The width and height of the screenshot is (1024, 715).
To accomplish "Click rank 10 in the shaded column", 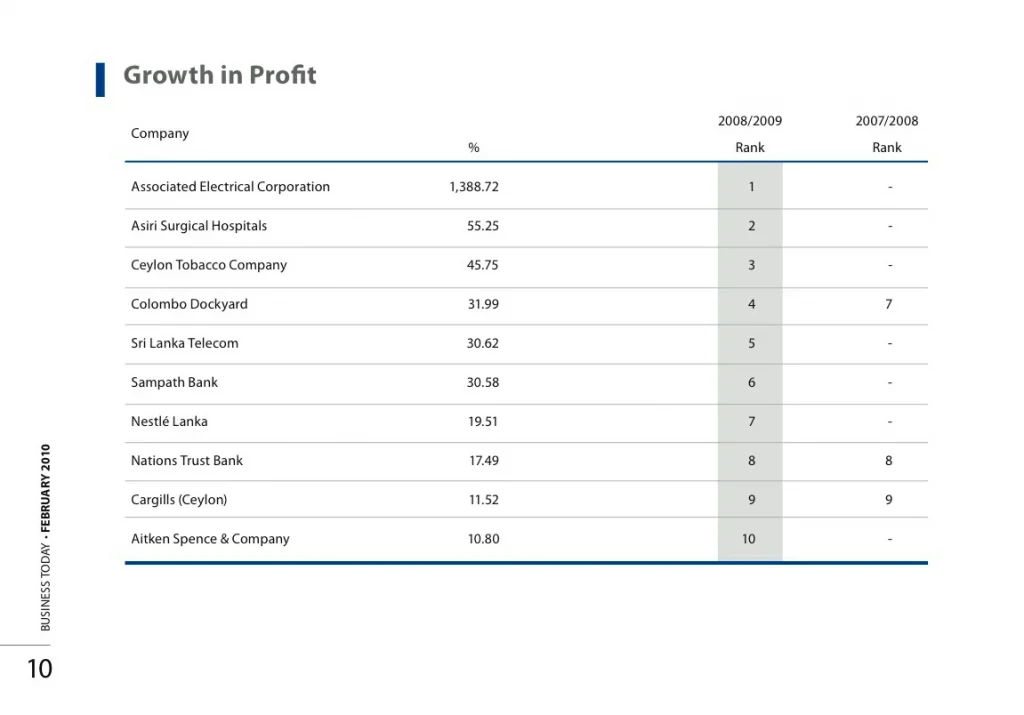I will pos(749,539).
